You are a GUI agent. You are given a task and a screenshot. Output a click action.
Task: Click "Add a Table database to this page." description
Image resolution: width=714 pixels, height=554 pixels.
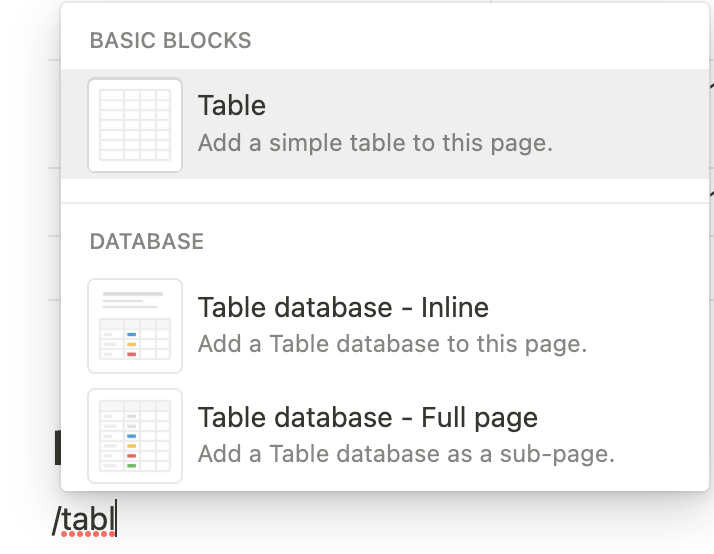[393, 344]
